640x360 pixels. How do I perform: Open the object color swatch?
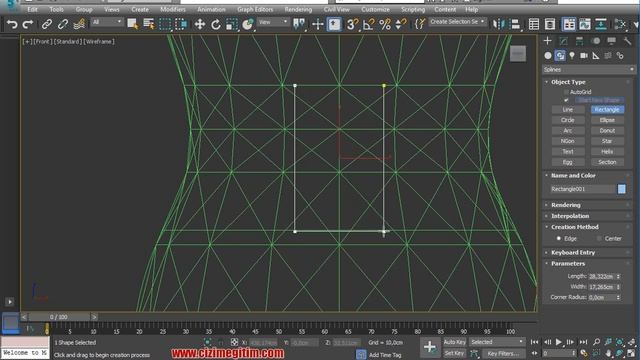pyautogui.click(x=621, y=189)
